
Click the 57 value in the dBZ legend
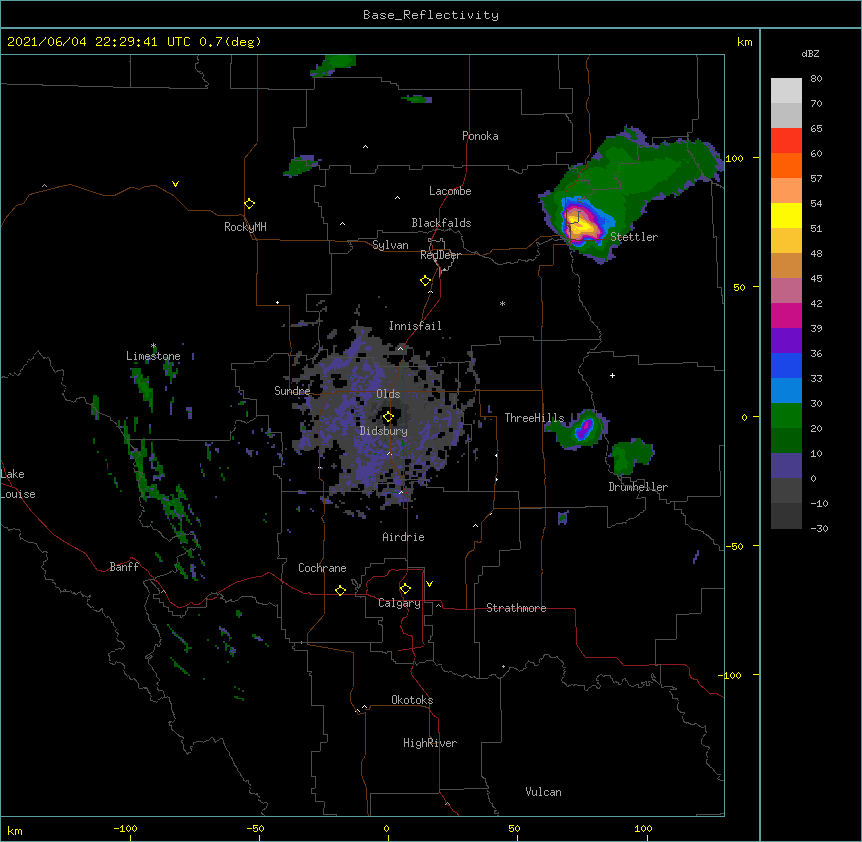tap(816, 179)
